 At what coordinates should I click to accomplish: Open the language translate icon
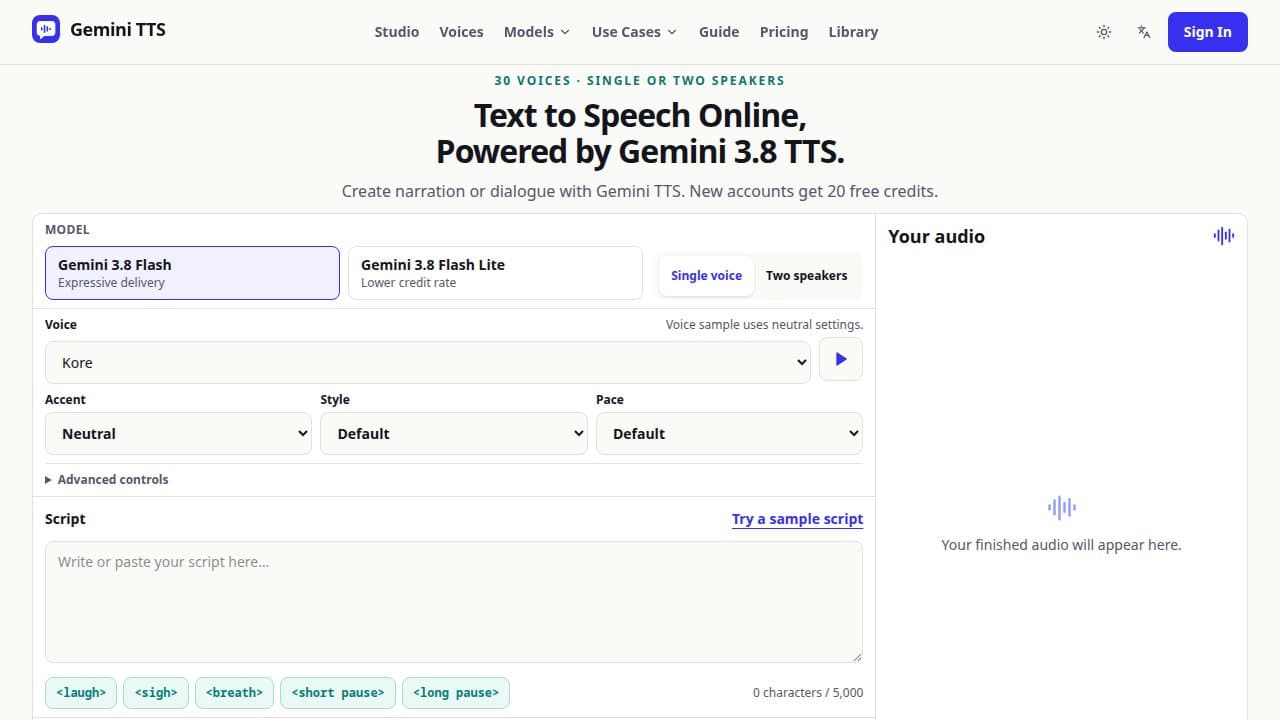(1144, 32)
